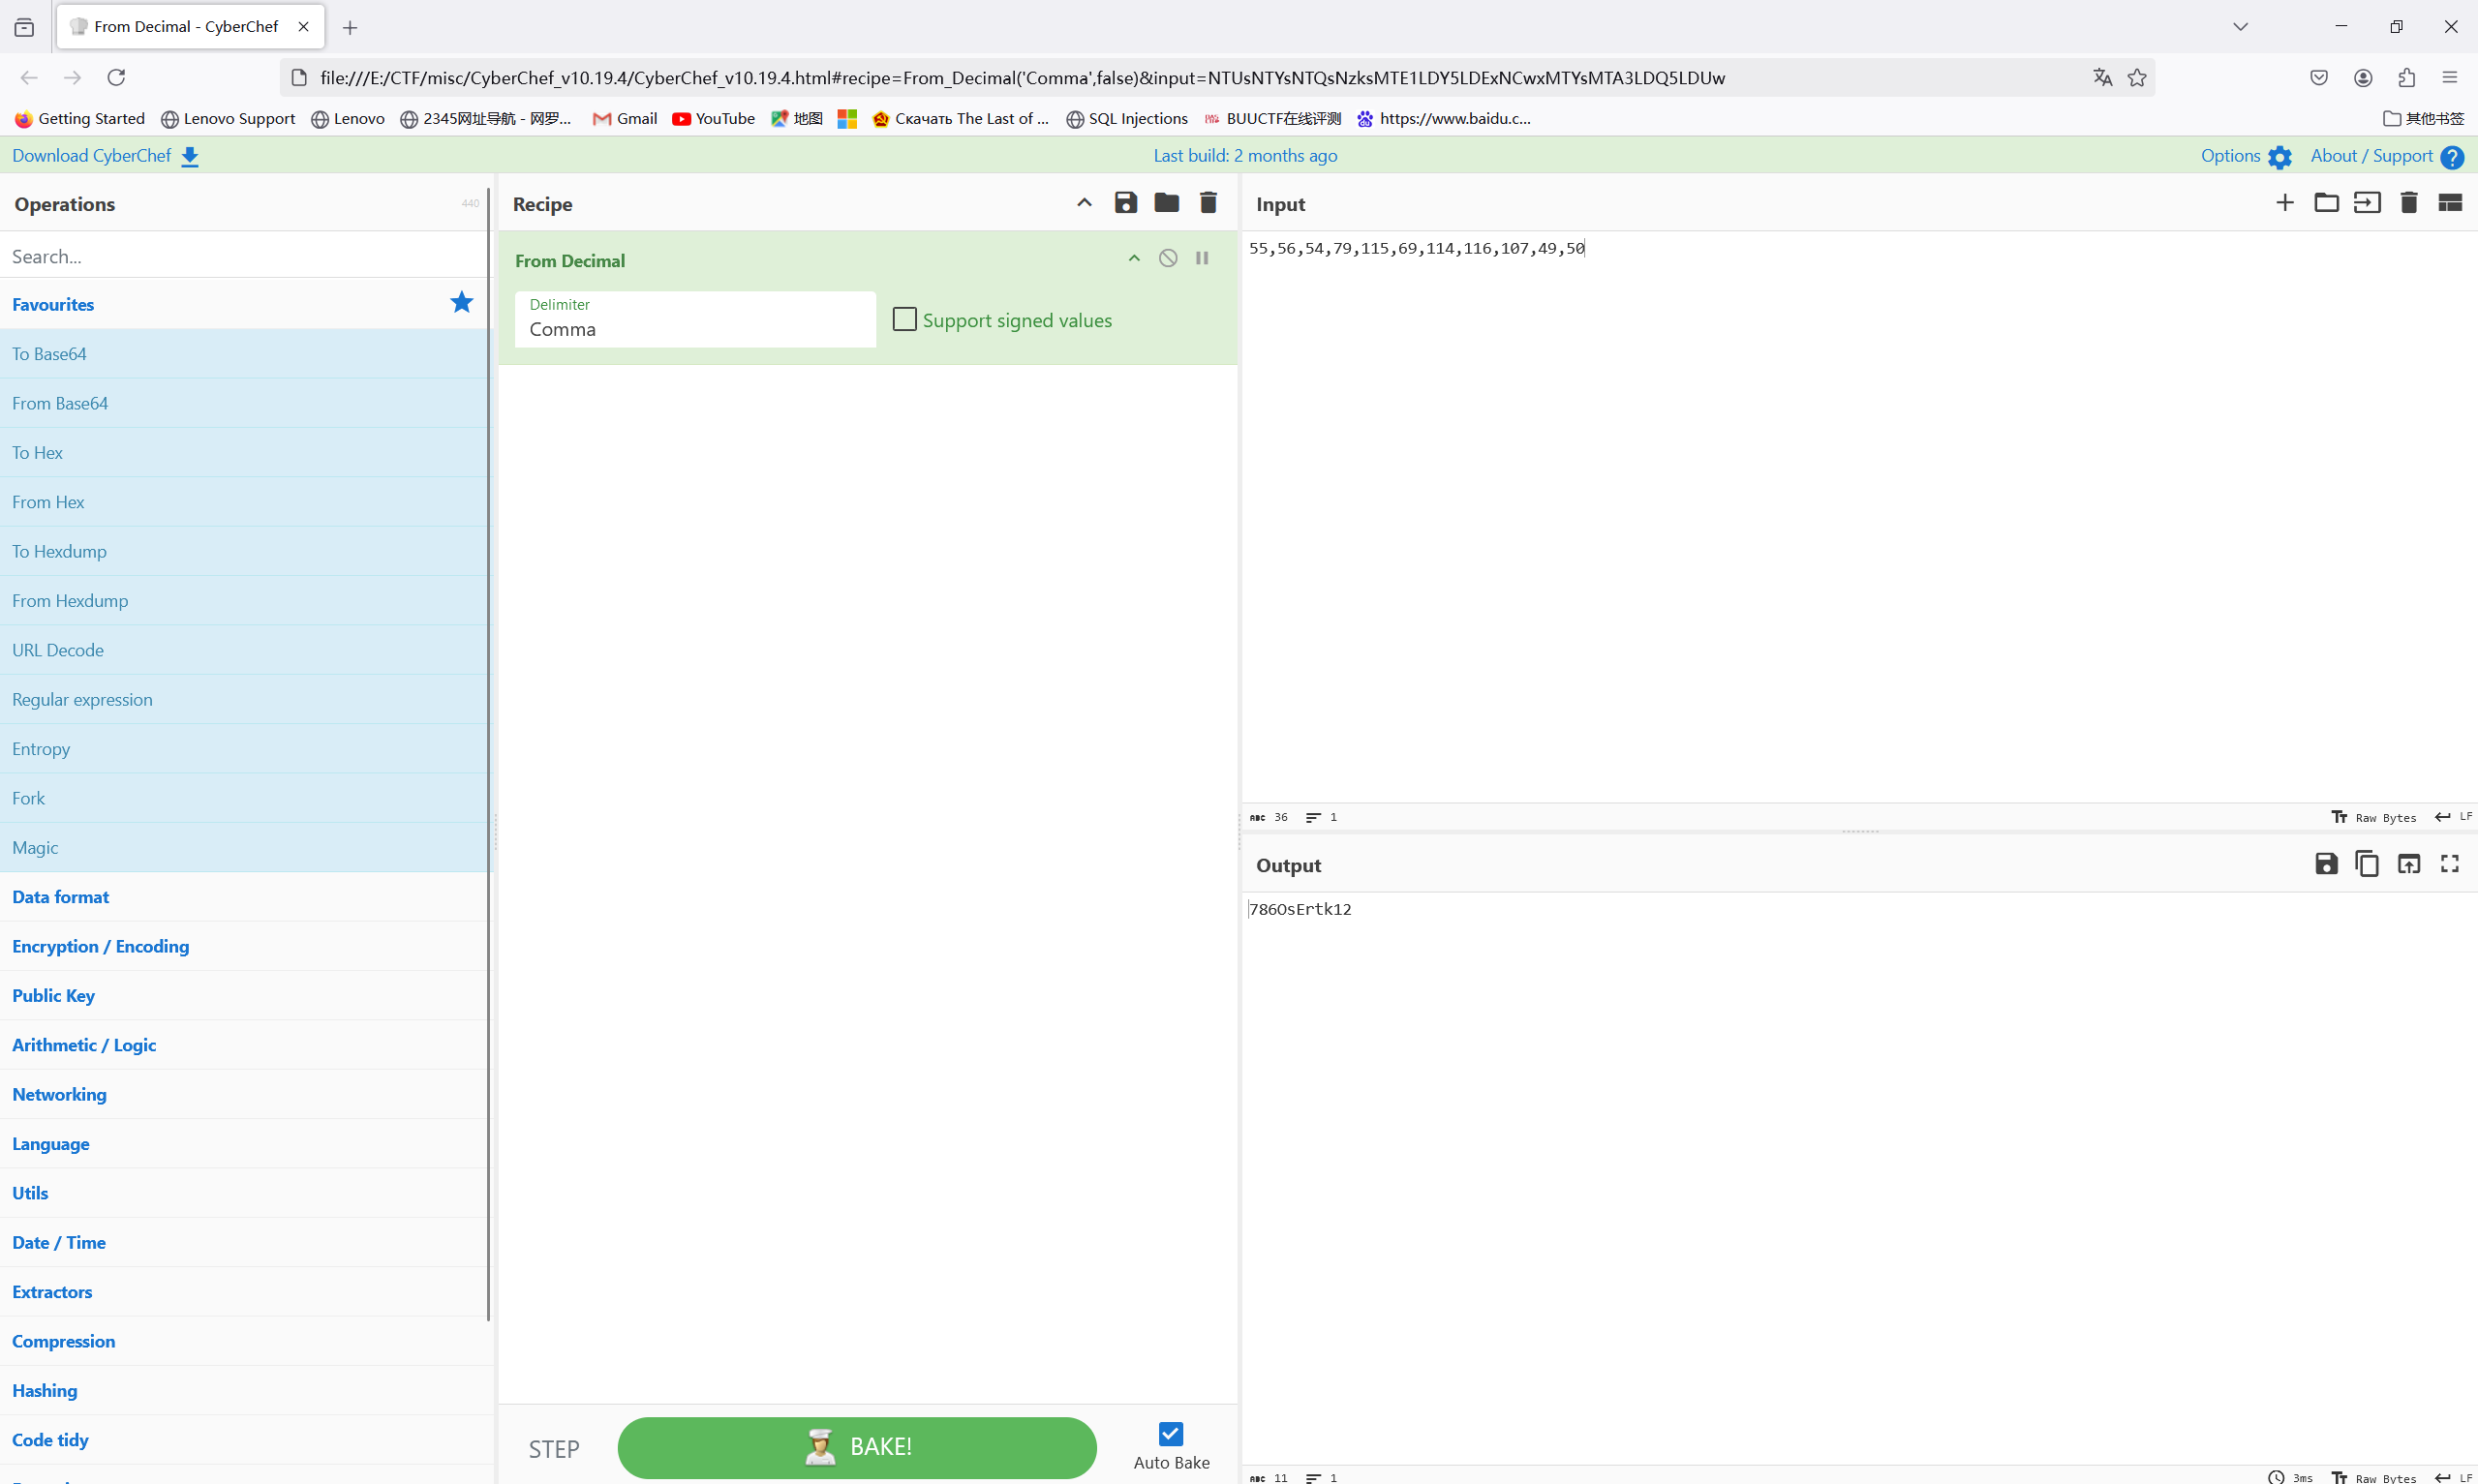2478x1484 pixels.
Task: Turn off the Auto Bake checkbox
Action: click(x=1170, y=1434)
